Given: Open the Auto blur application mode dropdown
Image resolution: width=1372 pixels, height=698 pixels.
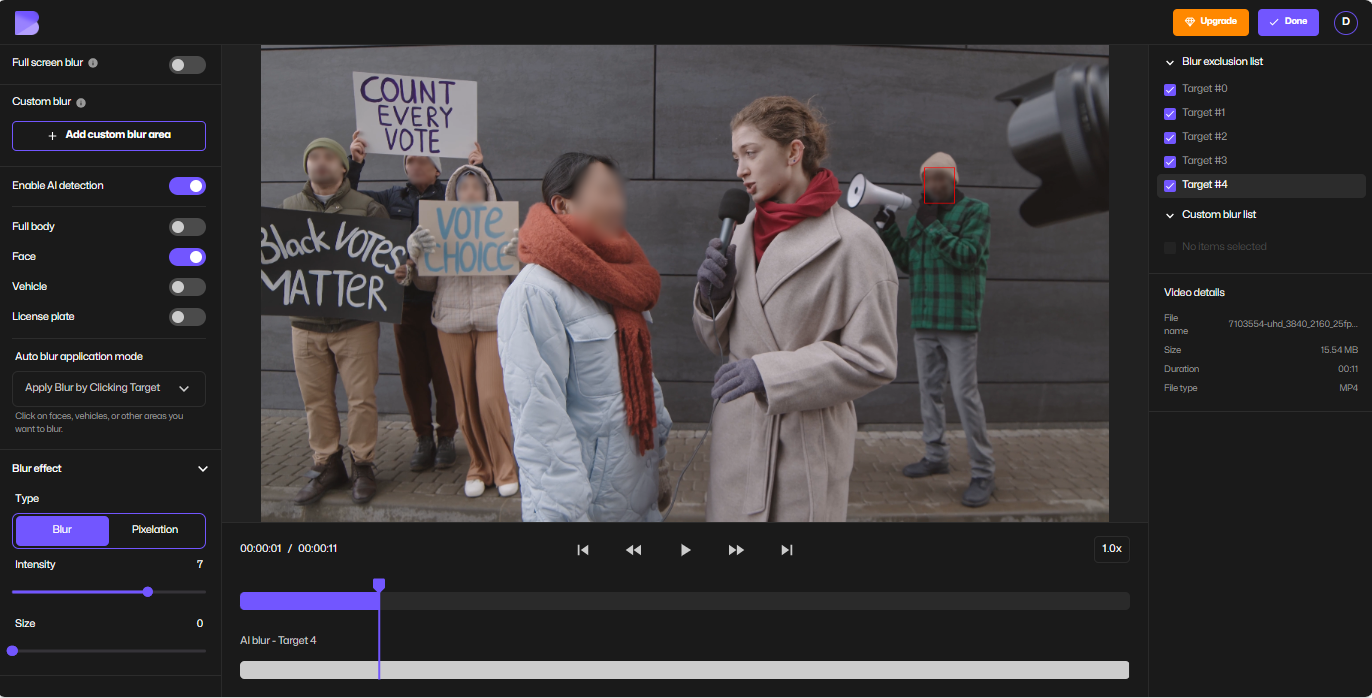Looking at the screenshot, I should point(108,388).
